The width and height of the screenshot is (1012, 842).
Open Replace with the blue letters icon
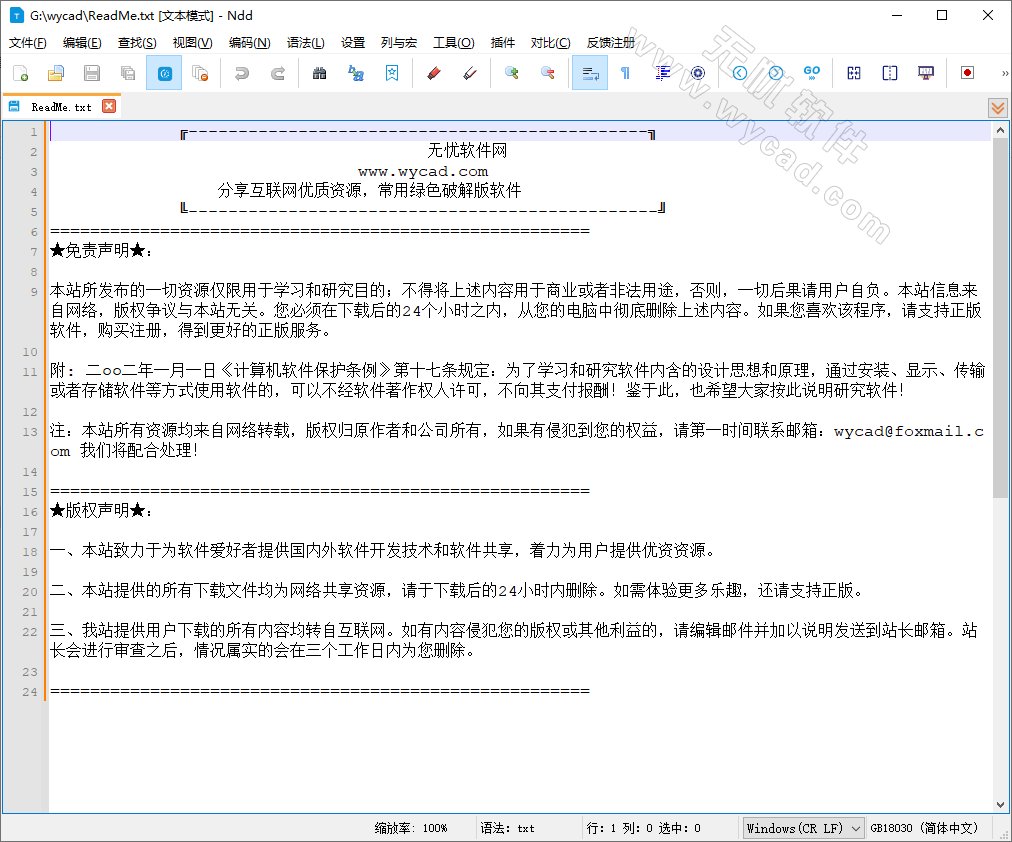357,73
